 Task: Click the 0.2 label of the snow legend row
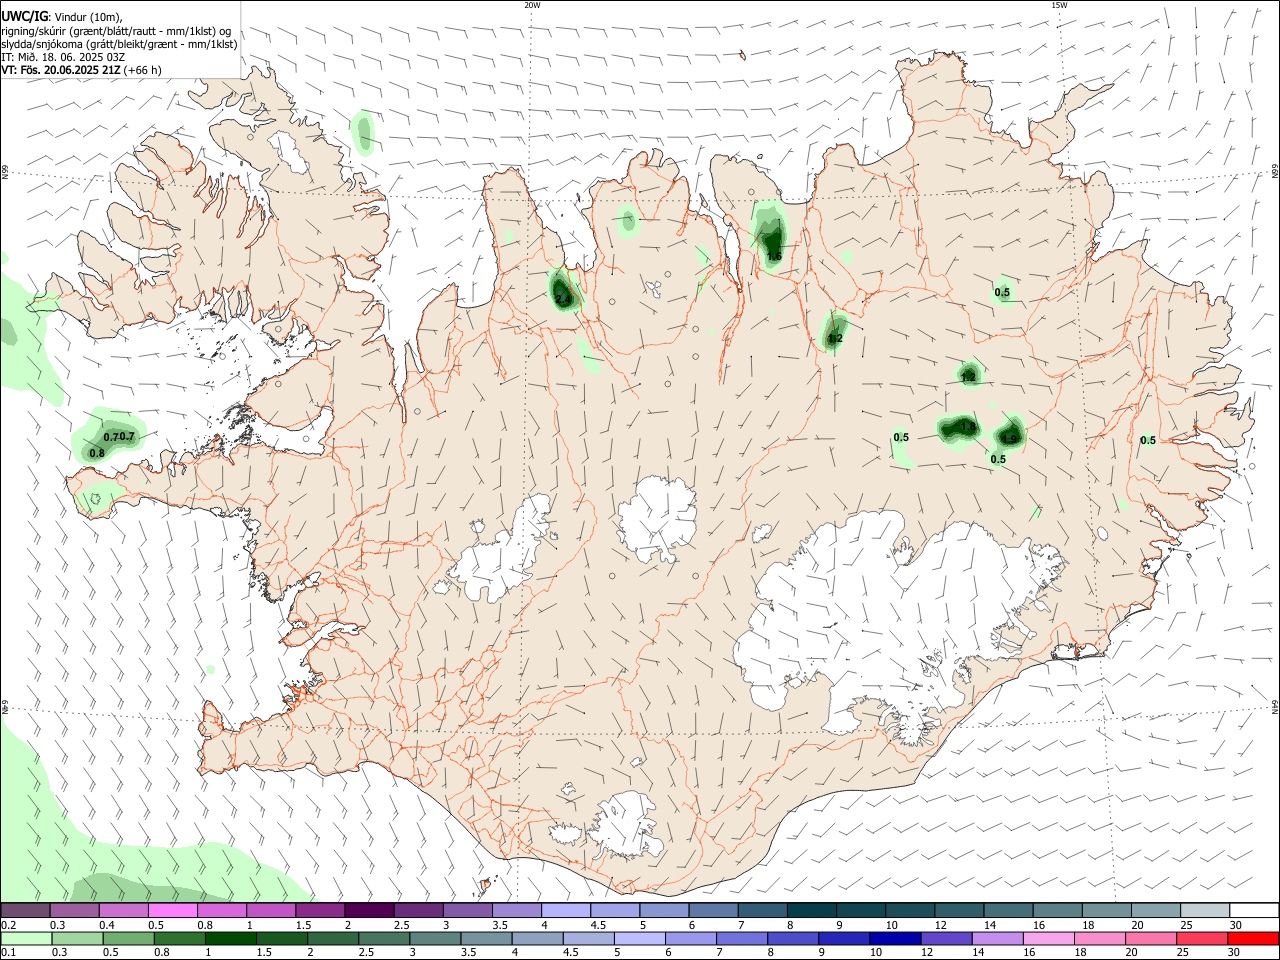point(8,925)
